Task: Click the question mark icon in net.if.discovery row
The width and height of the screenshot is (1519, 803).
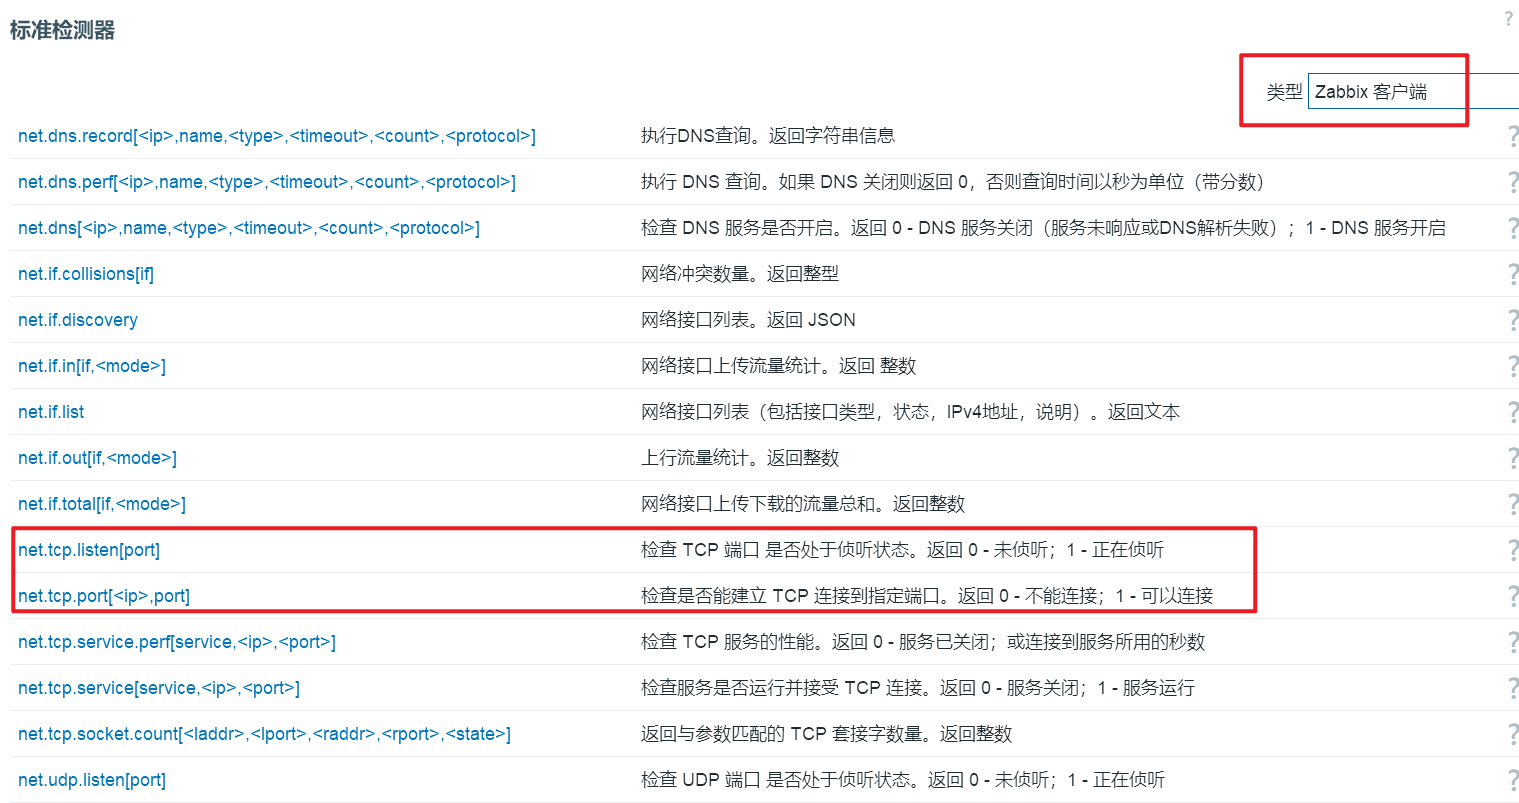Action: tap(1512, 320)
